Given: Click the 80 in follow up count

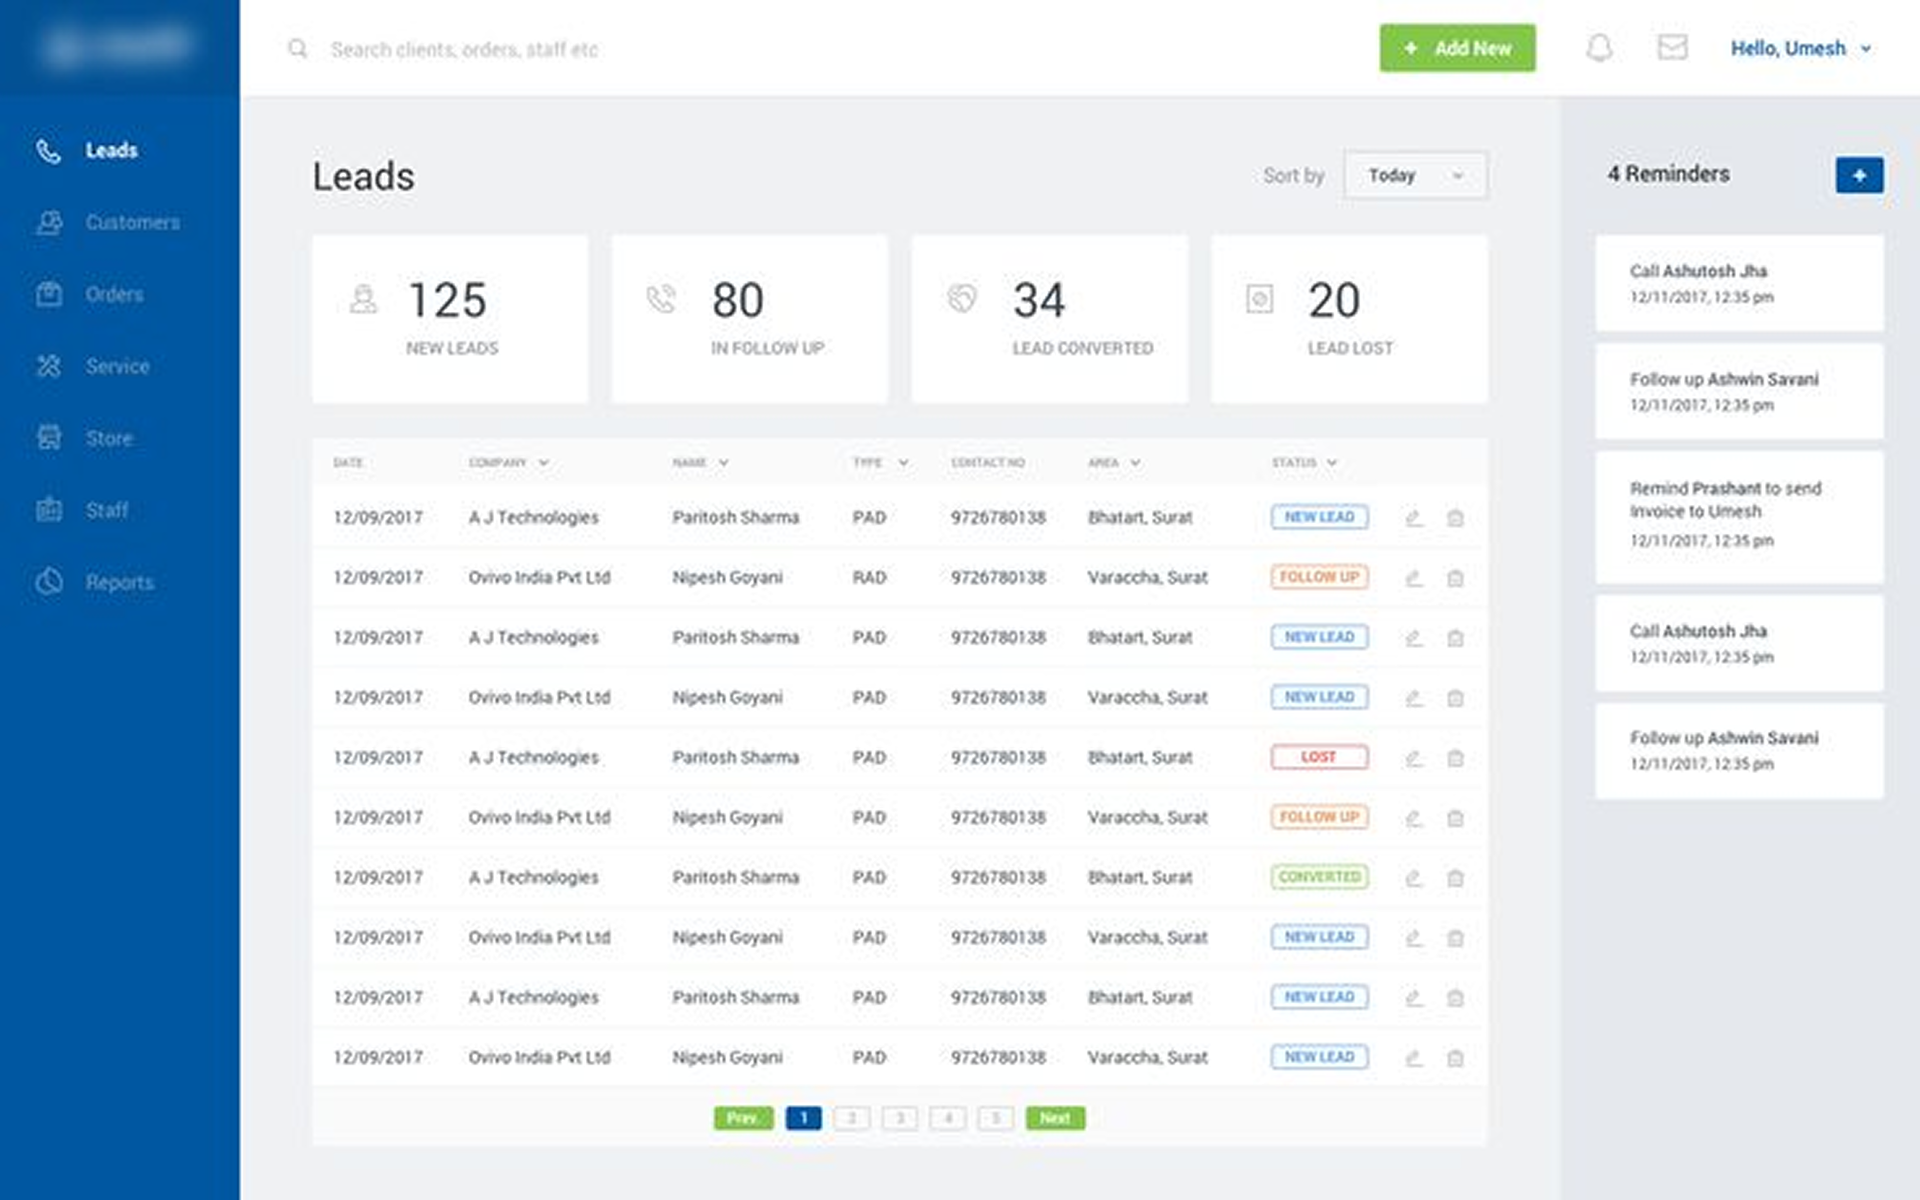Looking at the screenshot, I should pyautogui.click(x=738, y=300).
